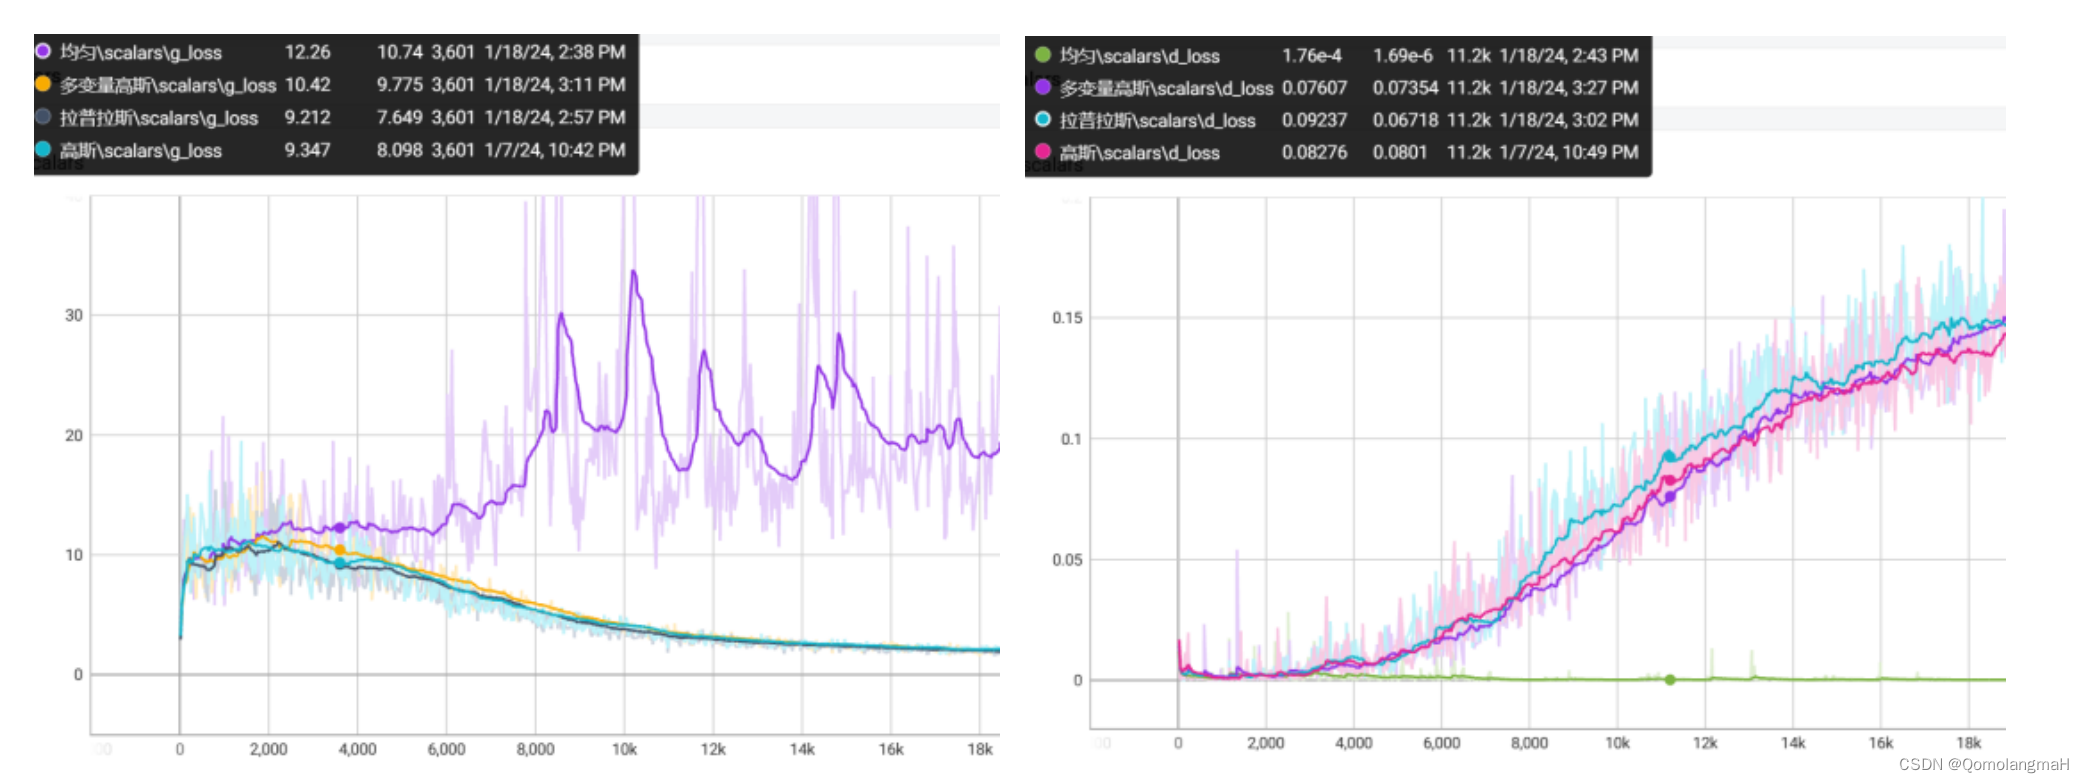
Task: Click the orange dot beside 多变量高斯\scalars\g_loss
Action: tap(43, 84)
